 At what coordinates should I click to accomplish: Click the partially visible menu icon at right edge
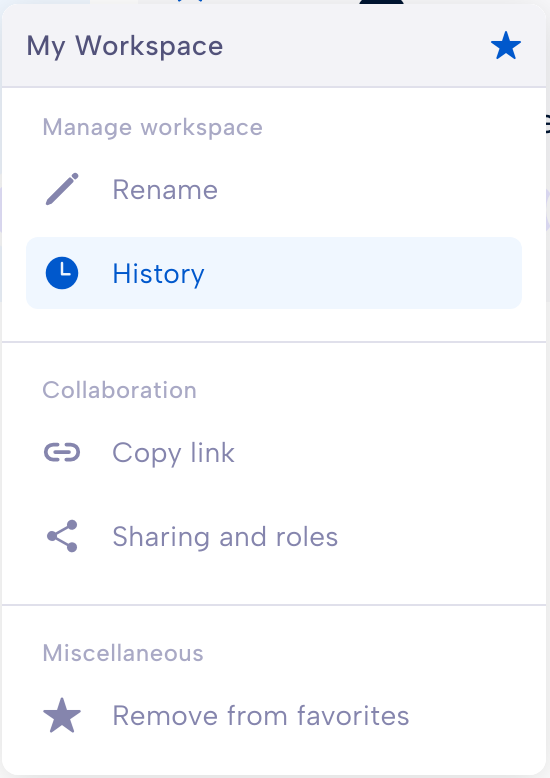(548, 124)
